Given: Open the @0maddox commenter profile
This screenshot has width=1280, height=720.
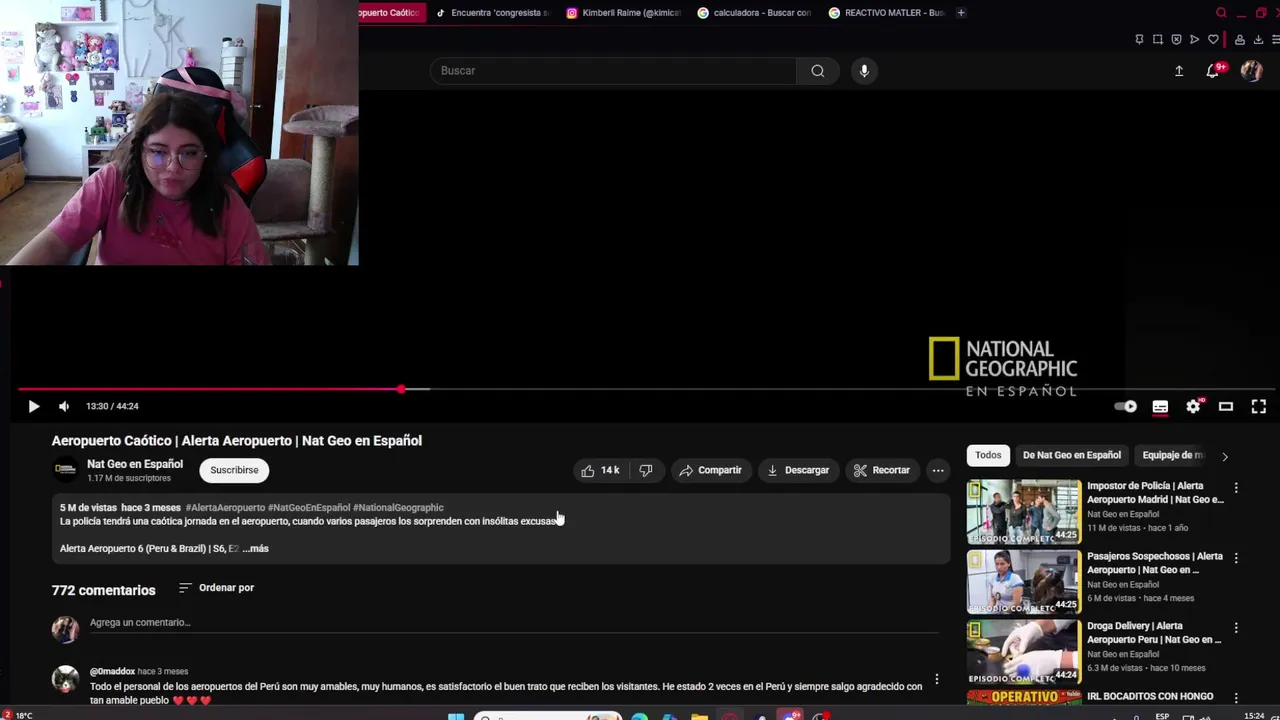Looking at the screenshot, I should [x=112, y=671].
